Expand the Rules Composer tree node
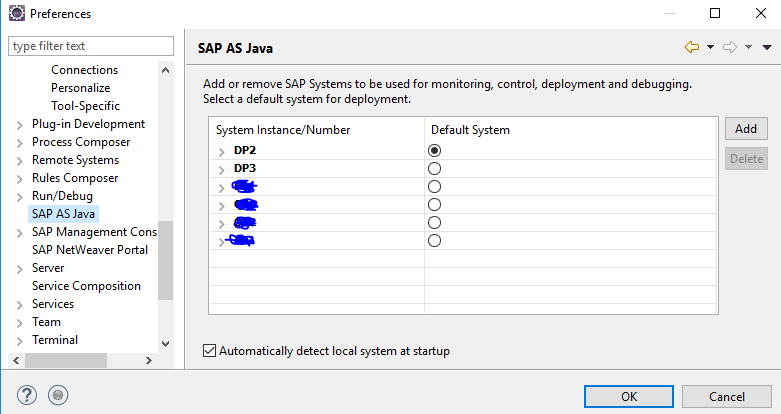This screenshot has width=781, height=414. pos(19,179)
